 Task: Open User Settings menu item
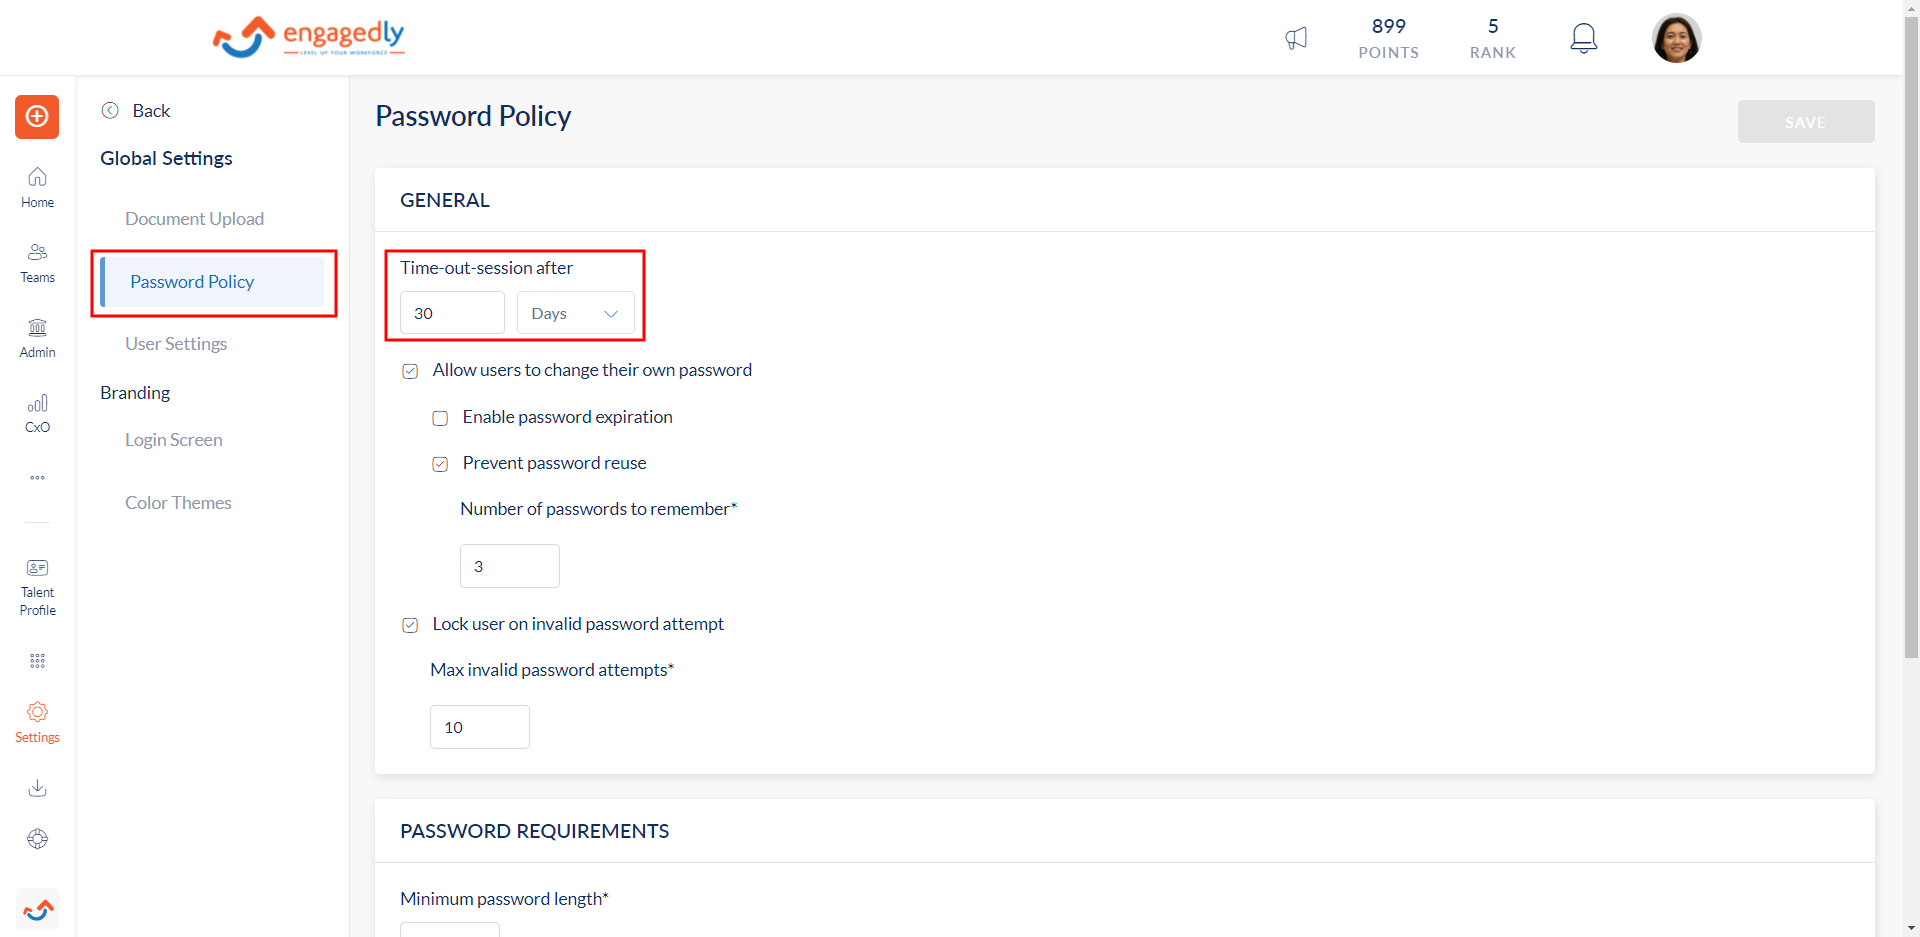click(176, 344)
